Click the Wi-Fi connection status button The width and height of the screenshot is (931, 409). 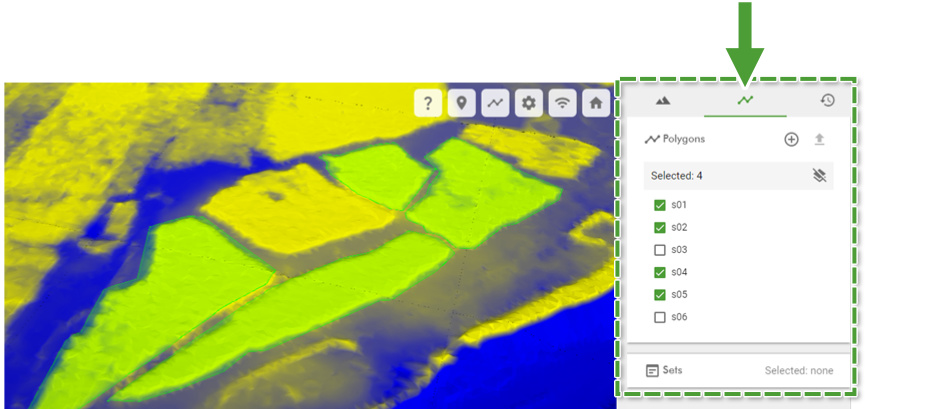pyautogui.click(x=562, y=103)
